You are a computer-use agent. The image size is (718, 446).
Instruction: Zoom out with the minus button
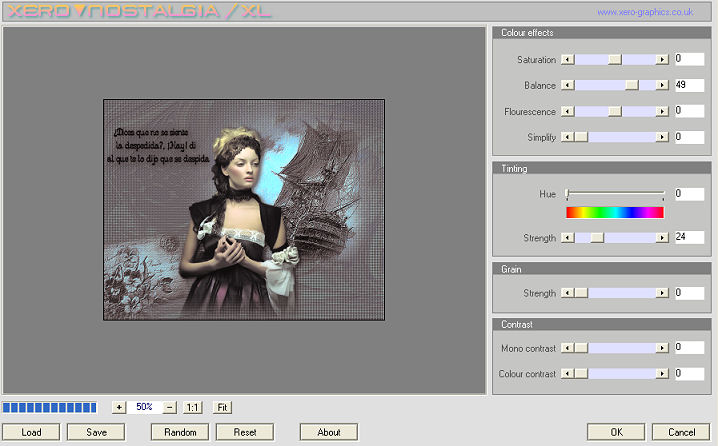(x=169, y=407)
